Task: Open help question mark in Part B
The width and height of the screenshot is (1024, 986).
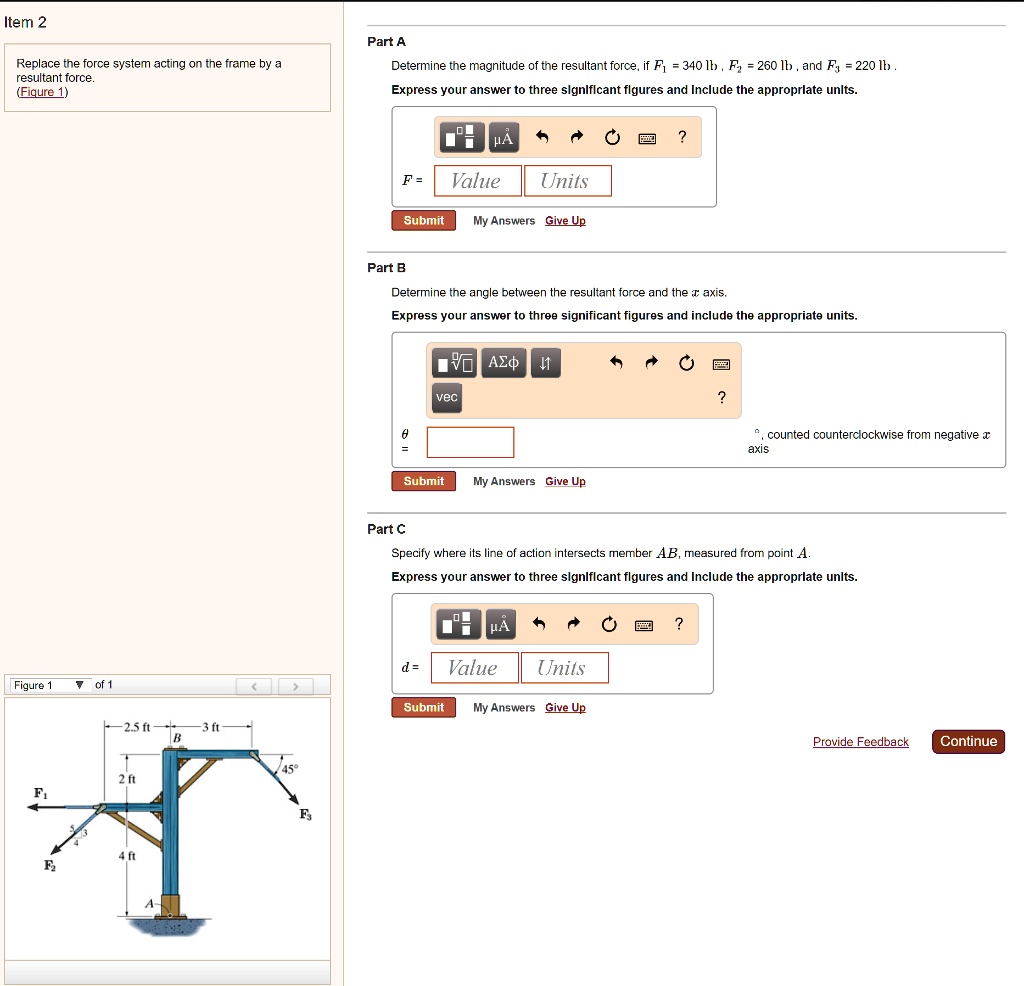Action: (x=722, y=397)
